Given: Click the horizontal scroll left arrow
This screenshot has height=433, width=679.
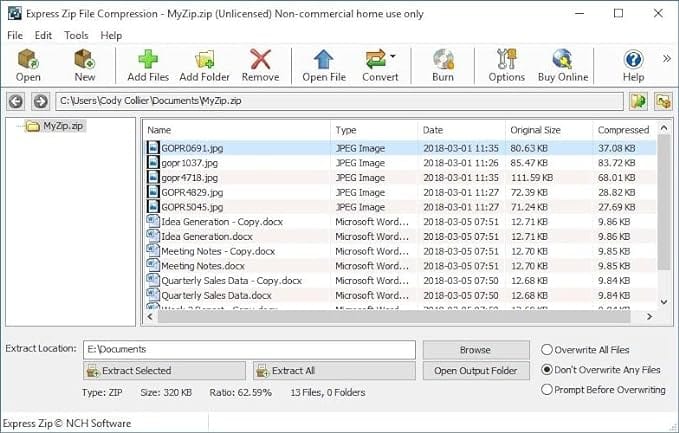Looking at the screenshot, I should click(150, 317).
